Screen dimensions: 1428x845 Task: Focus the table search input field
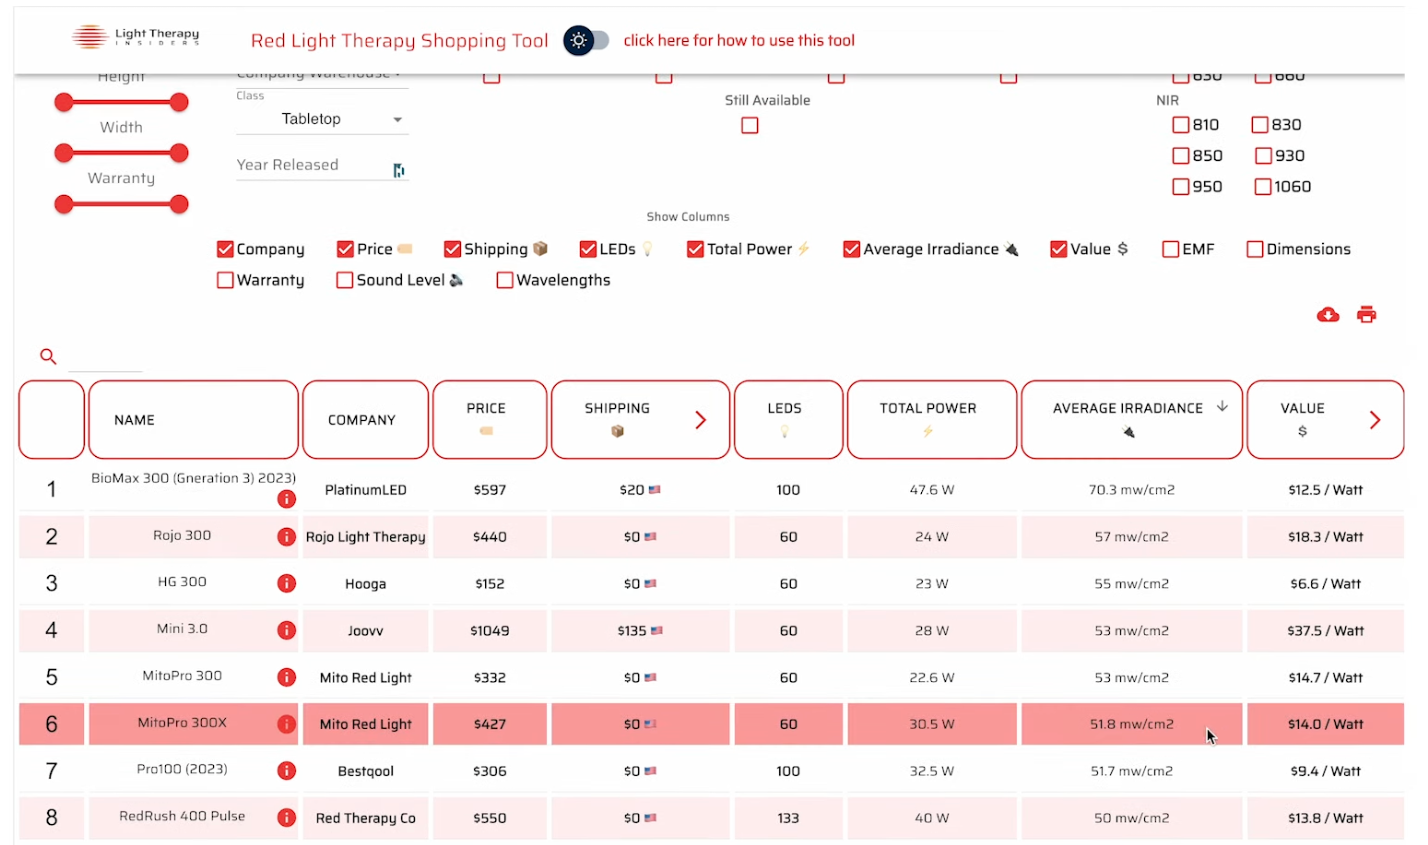click(x=105, y=358)
